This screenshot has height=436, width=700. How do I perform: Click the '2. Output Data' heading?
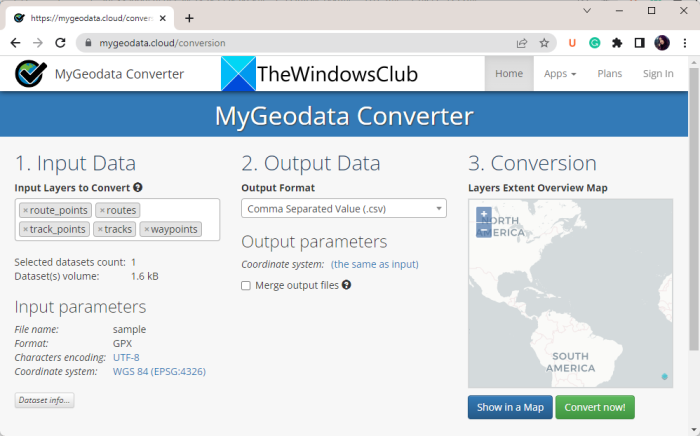click(311, 163)
